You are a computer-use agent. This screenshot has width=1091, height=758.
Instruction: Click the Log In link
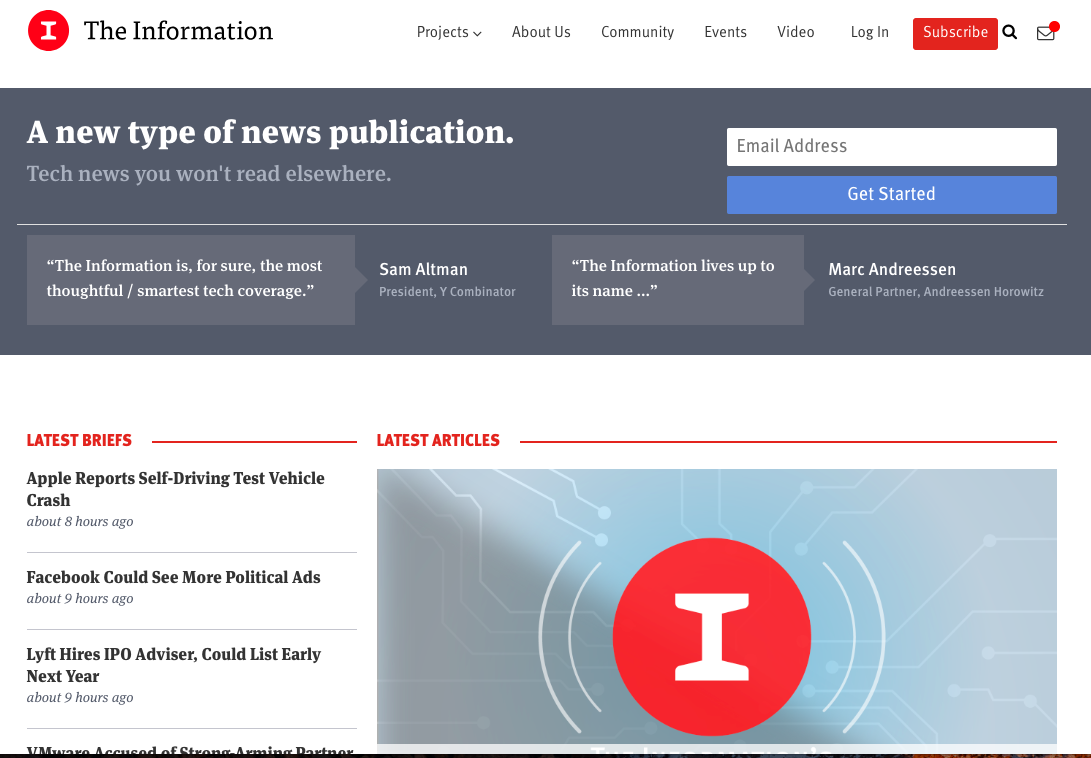[x=869, y=33]
